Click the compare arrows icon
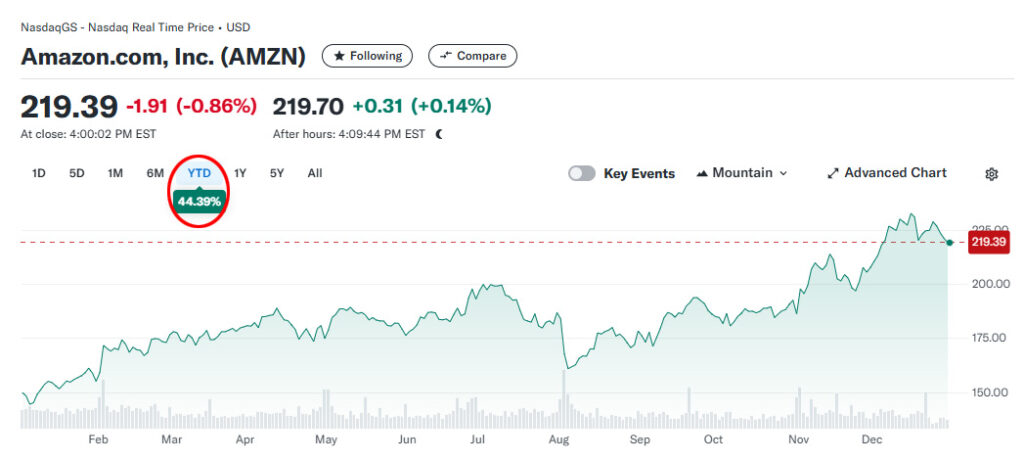The image size is (1024, 461). click(x=446, y=56)
